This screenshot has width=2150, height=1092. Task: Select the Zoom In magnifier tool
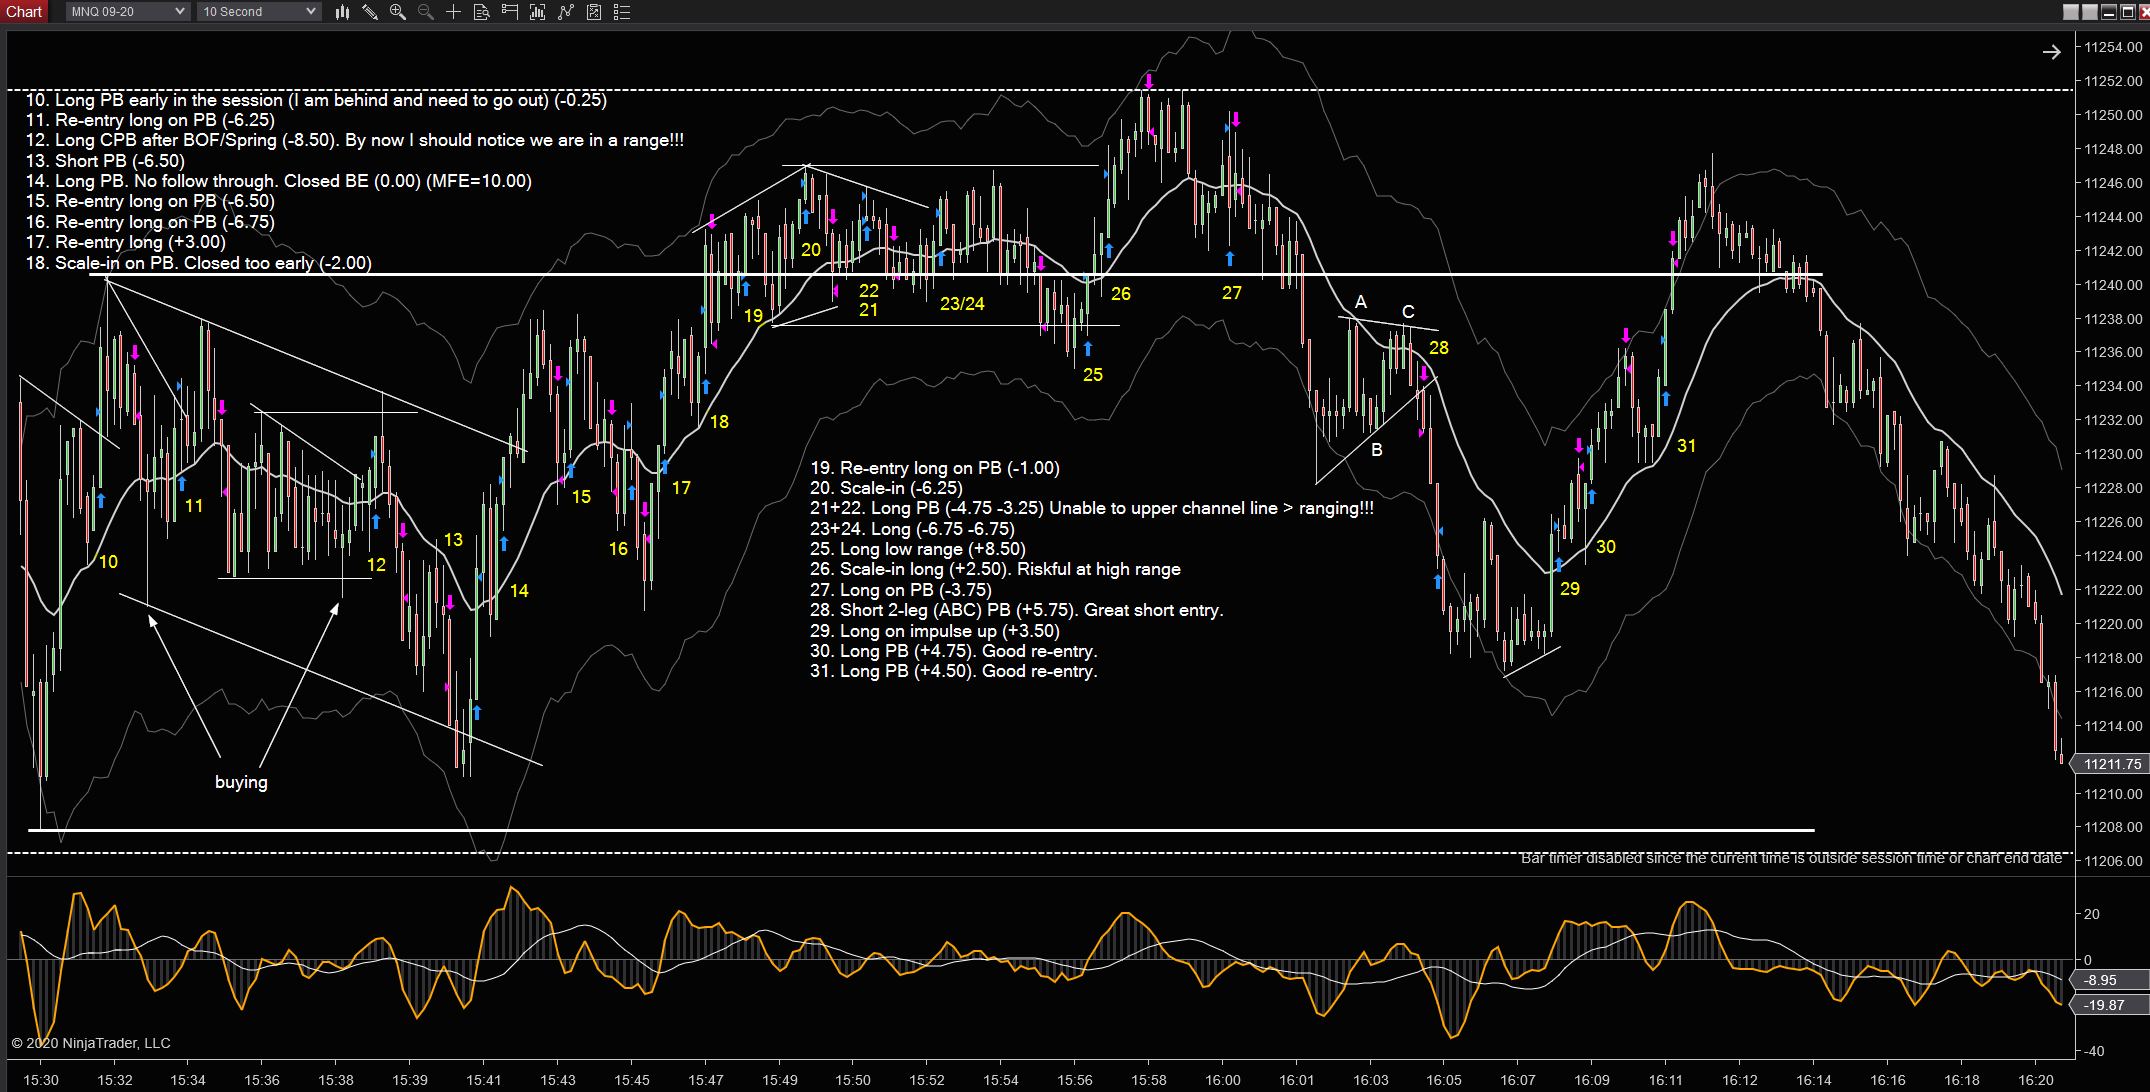398,12
